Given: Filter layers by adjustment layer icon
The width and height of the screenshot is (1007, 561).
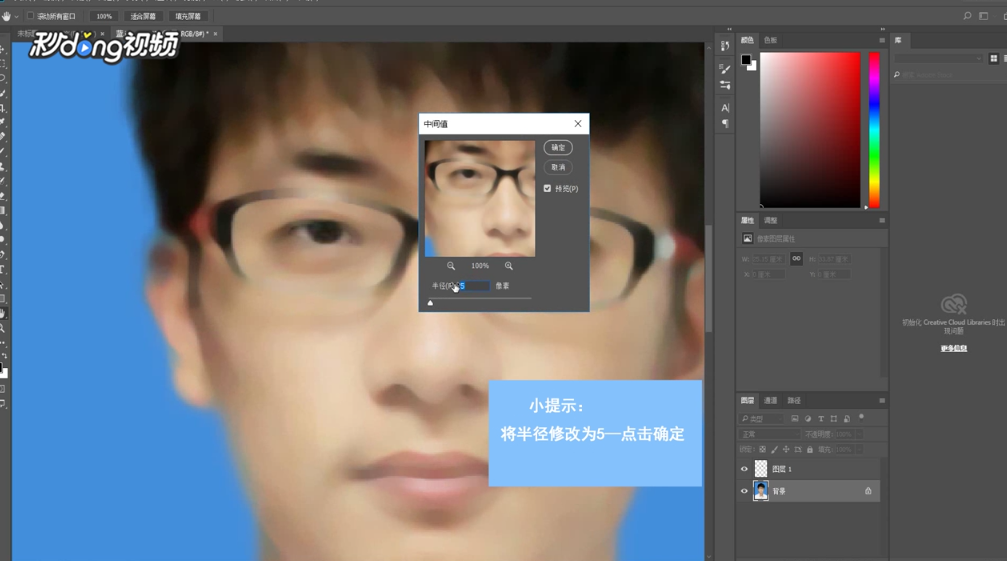Looking at the screenshot, I should tap(808, 419).
